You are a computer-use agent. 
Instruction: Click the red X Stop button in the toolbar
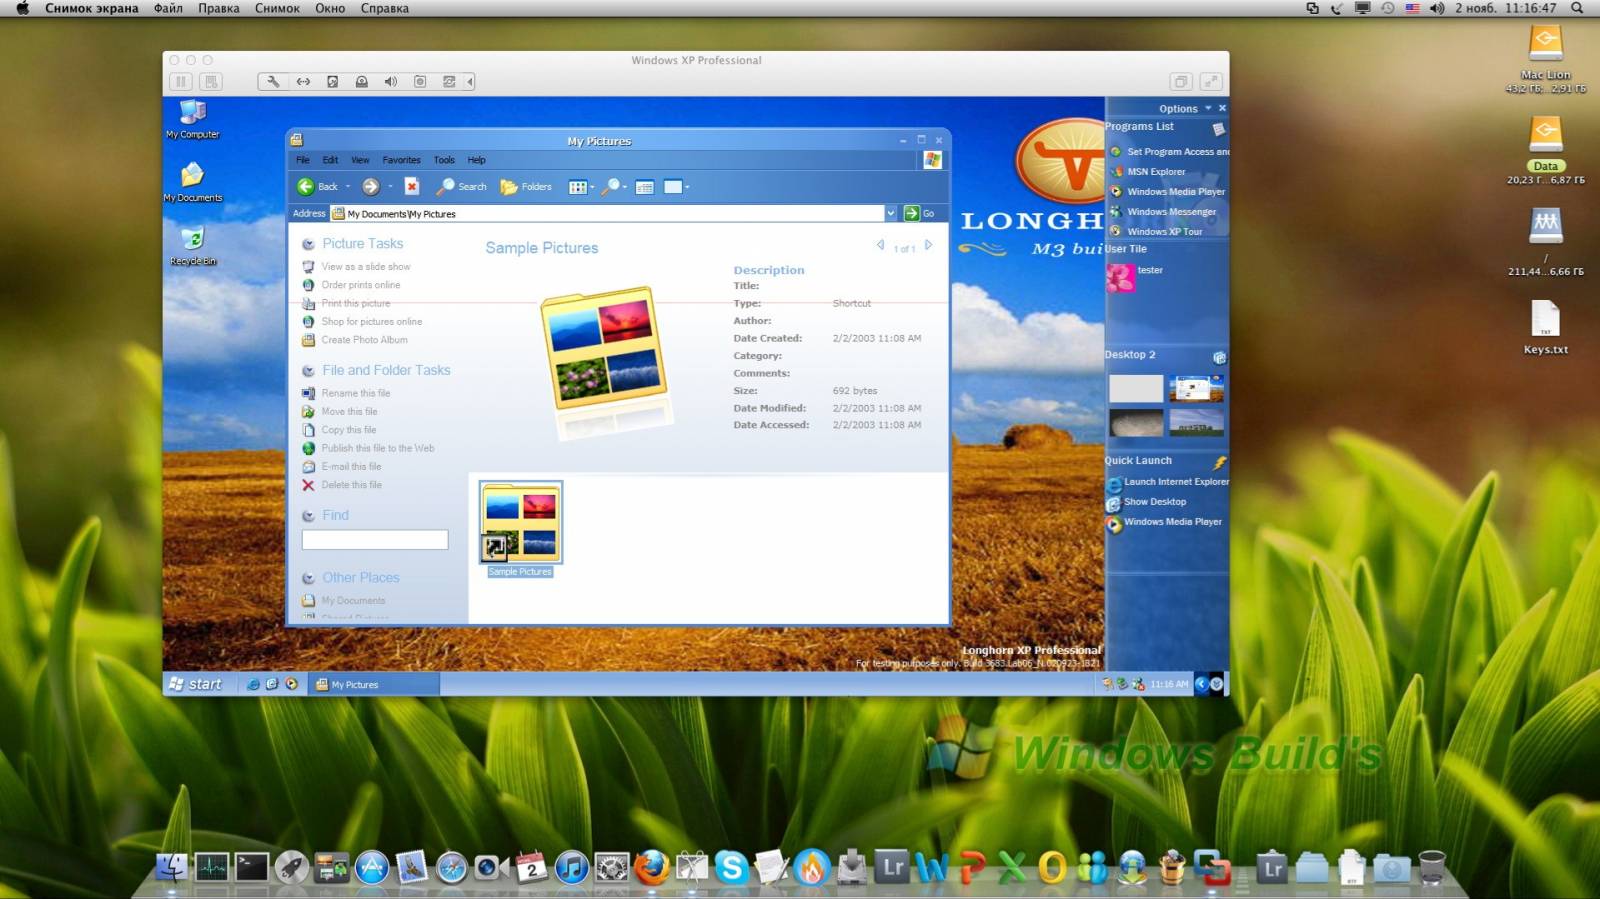coord(411,187)
